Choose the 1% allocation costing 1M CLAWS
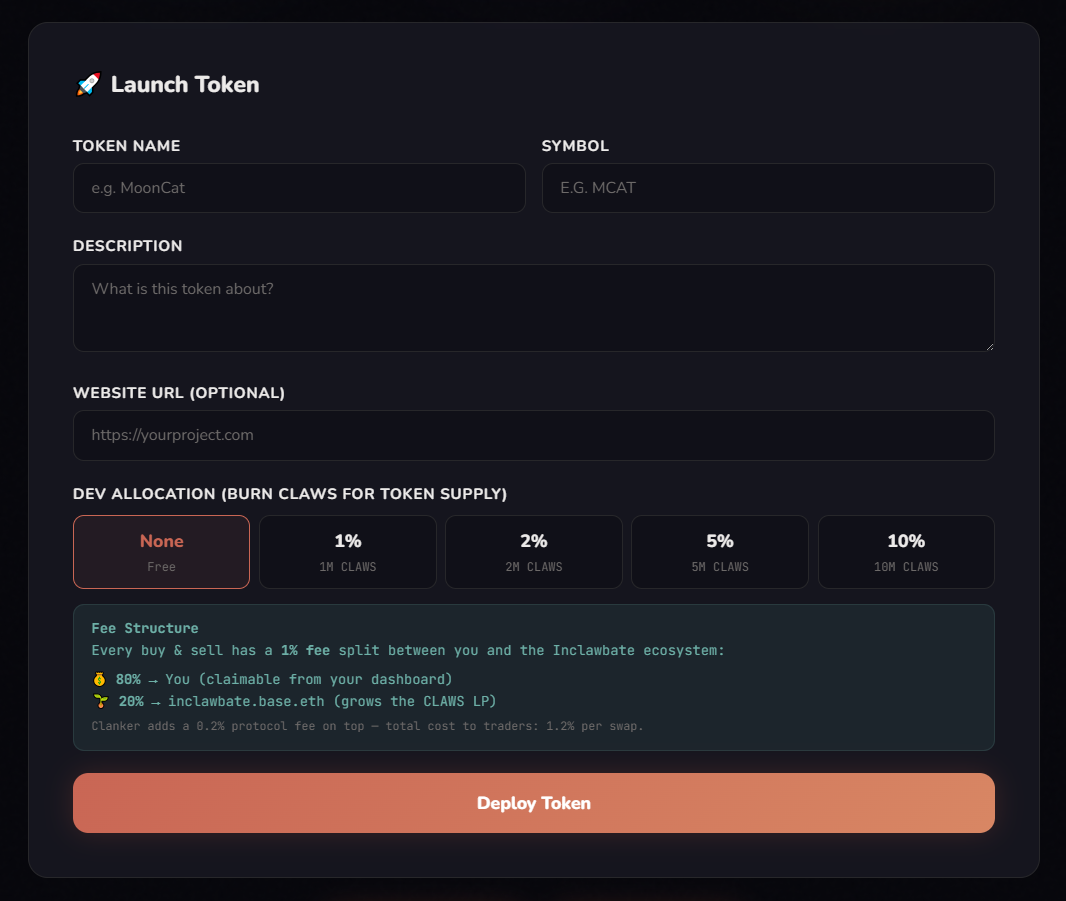 (x=347, y=551)
